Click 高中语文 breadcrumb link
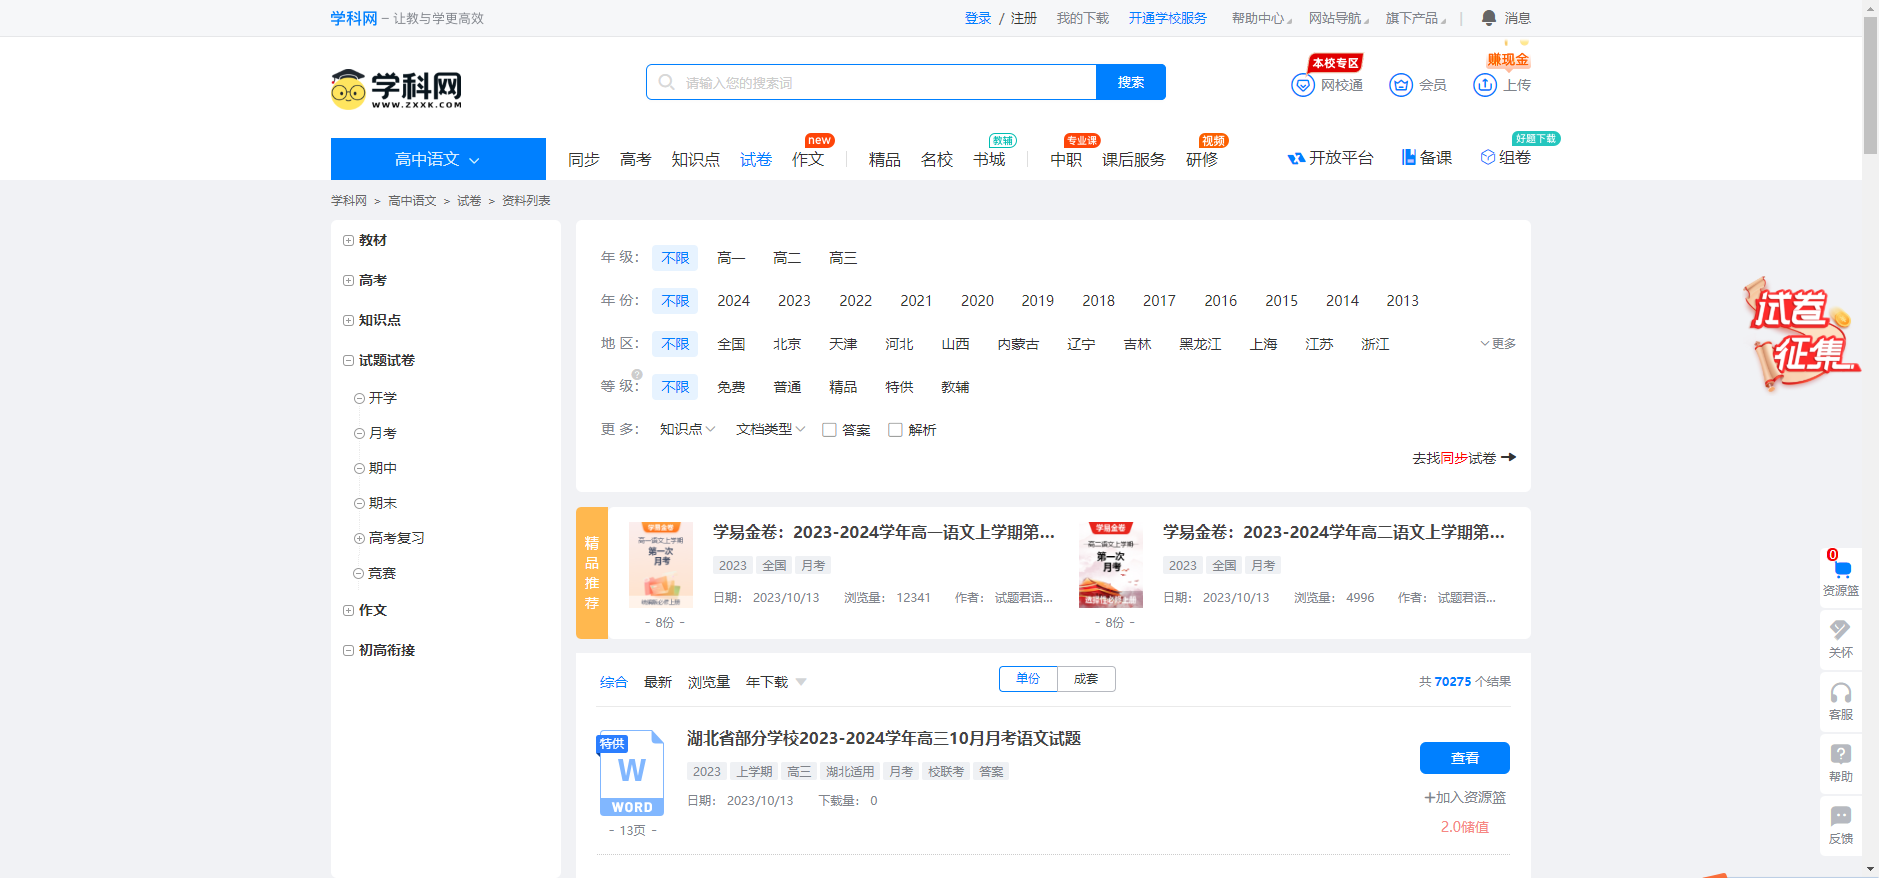The width and height of the screenshot is (1879, 878). 412,201
